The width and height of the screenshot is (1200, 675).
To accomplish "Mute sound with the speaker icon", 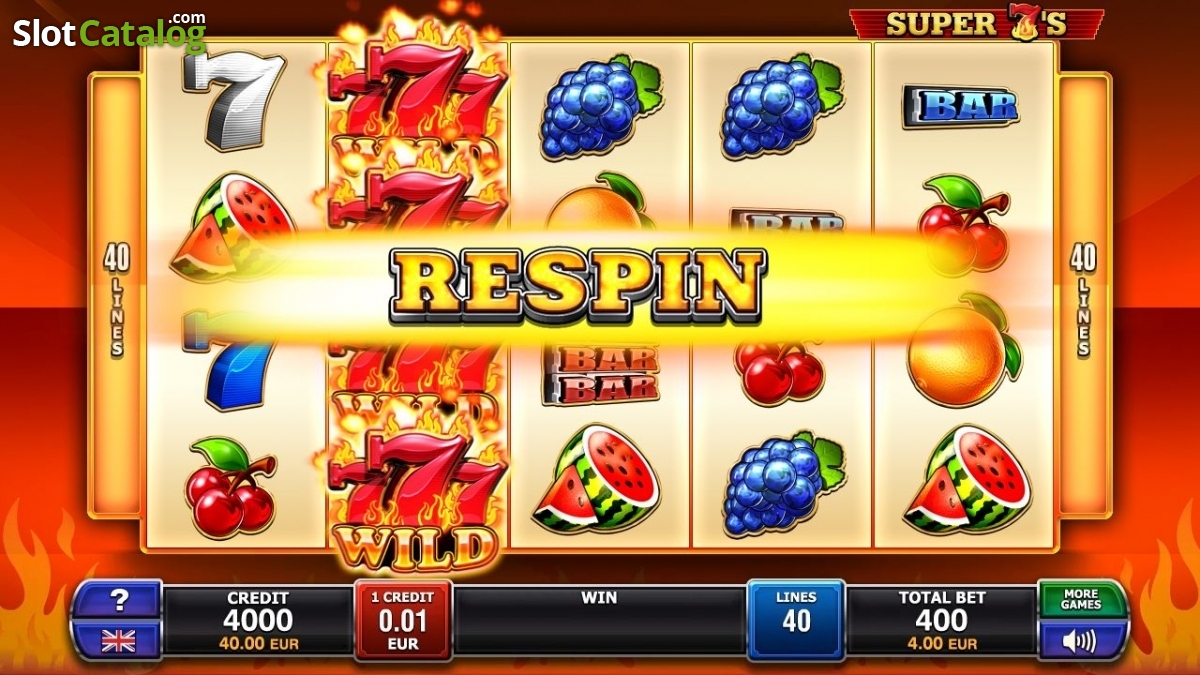I will (1080, 640).
